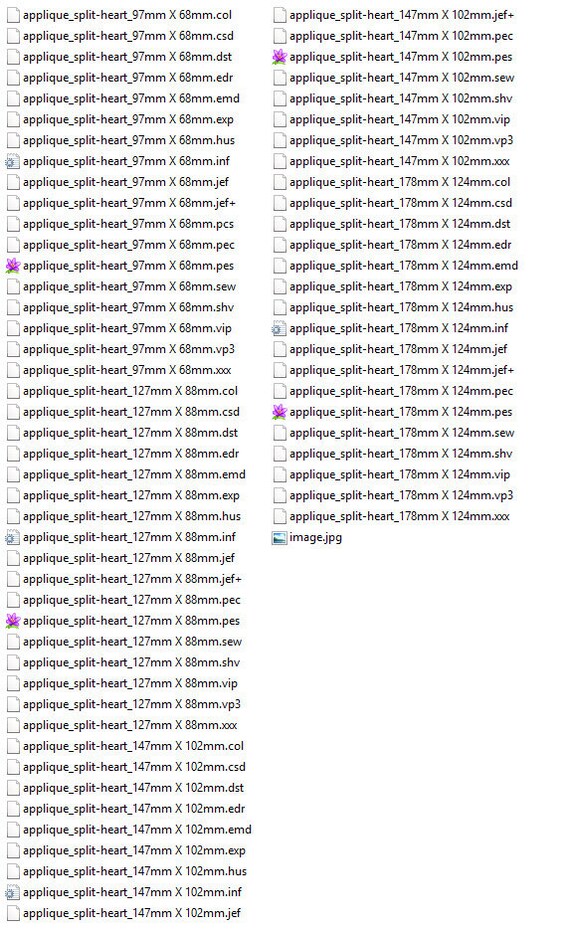The height and width of the screenshot is (931, 570).
Task: Click the flower icon of 178mm X 124mm.pes
Action: click(x=279, y=411)
